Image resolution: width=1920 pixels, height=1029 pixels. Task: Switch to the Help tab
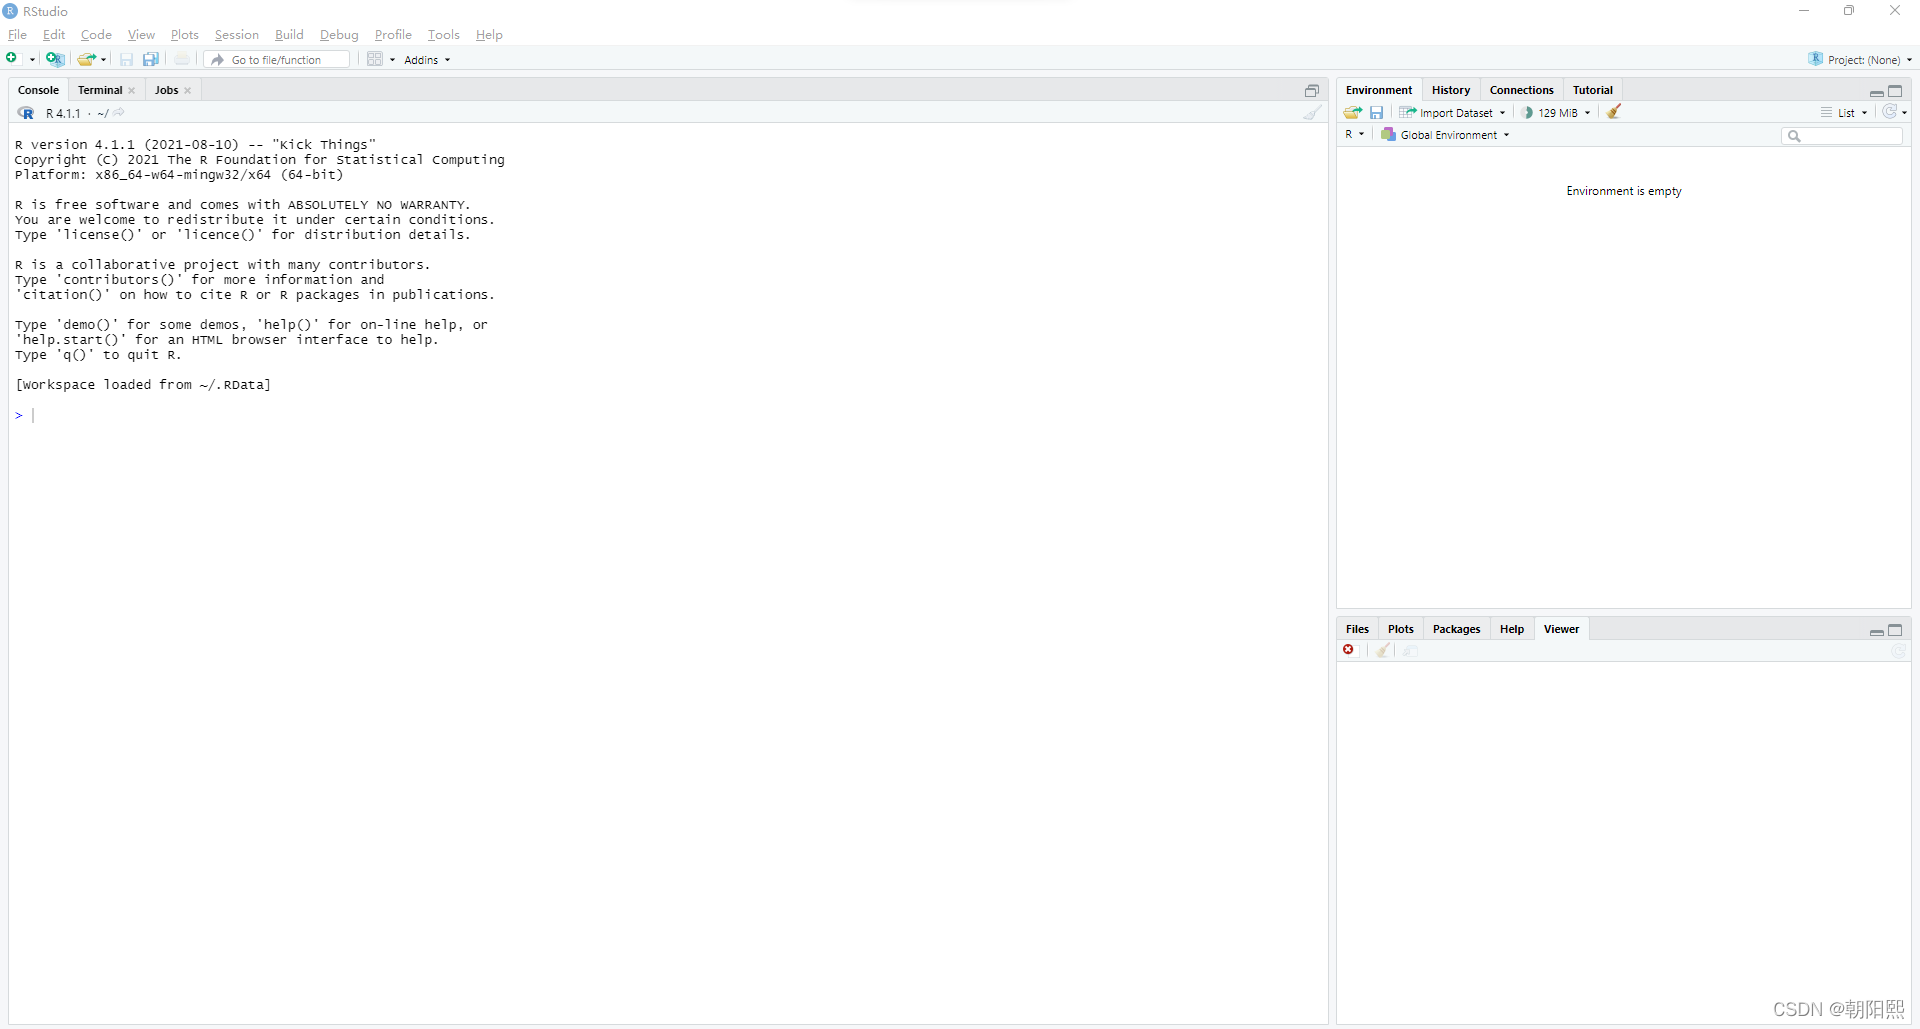tap(1511, 629)
